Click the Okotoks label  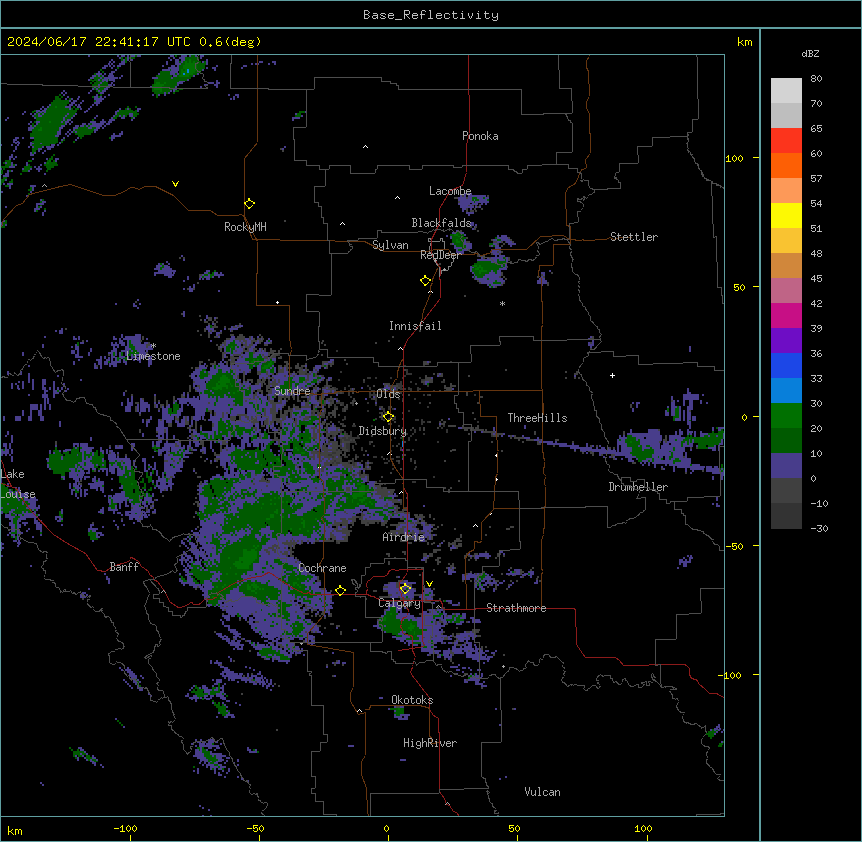click(412, 700)
